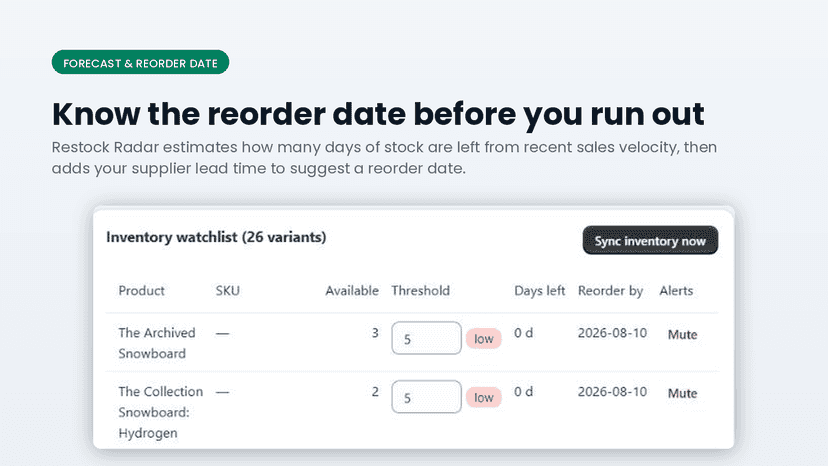Select the Forecast & Reorder Date badge
This screenshot has width=828, height=466.
tap(140, 62)
